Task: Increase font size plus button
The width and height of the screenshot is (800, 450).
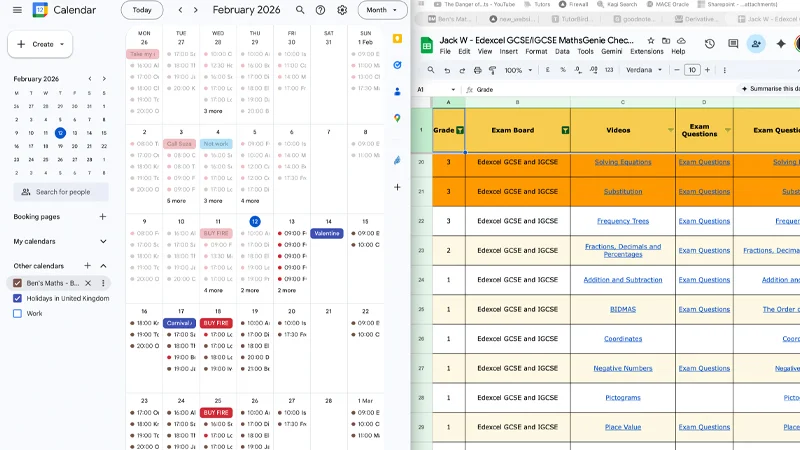Action: coord(707,70)
